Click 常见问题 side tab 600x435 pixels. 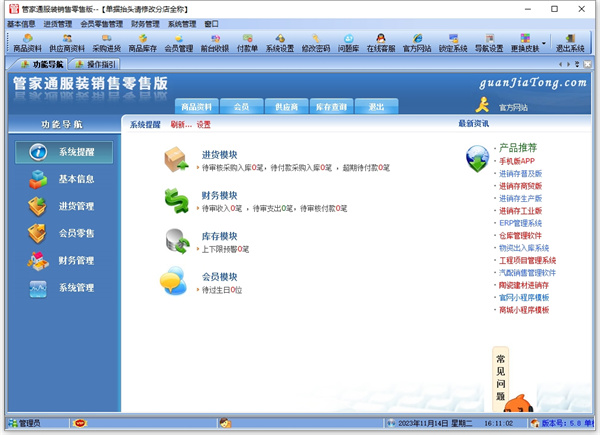501,378
